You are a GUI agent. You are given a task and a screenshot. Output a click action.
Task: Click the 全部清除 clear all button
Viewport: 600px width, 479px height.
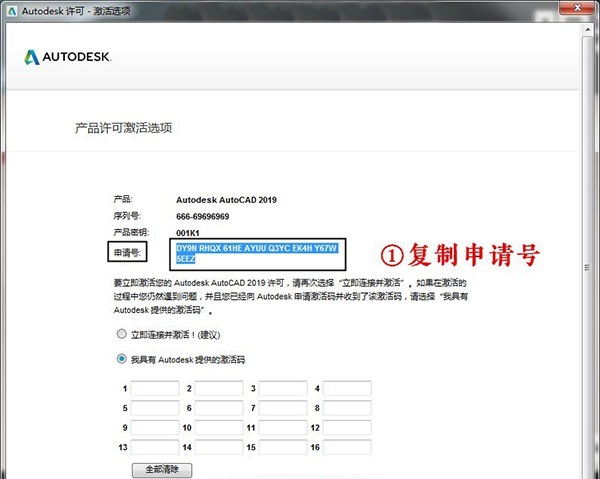(x=162, y=470)
